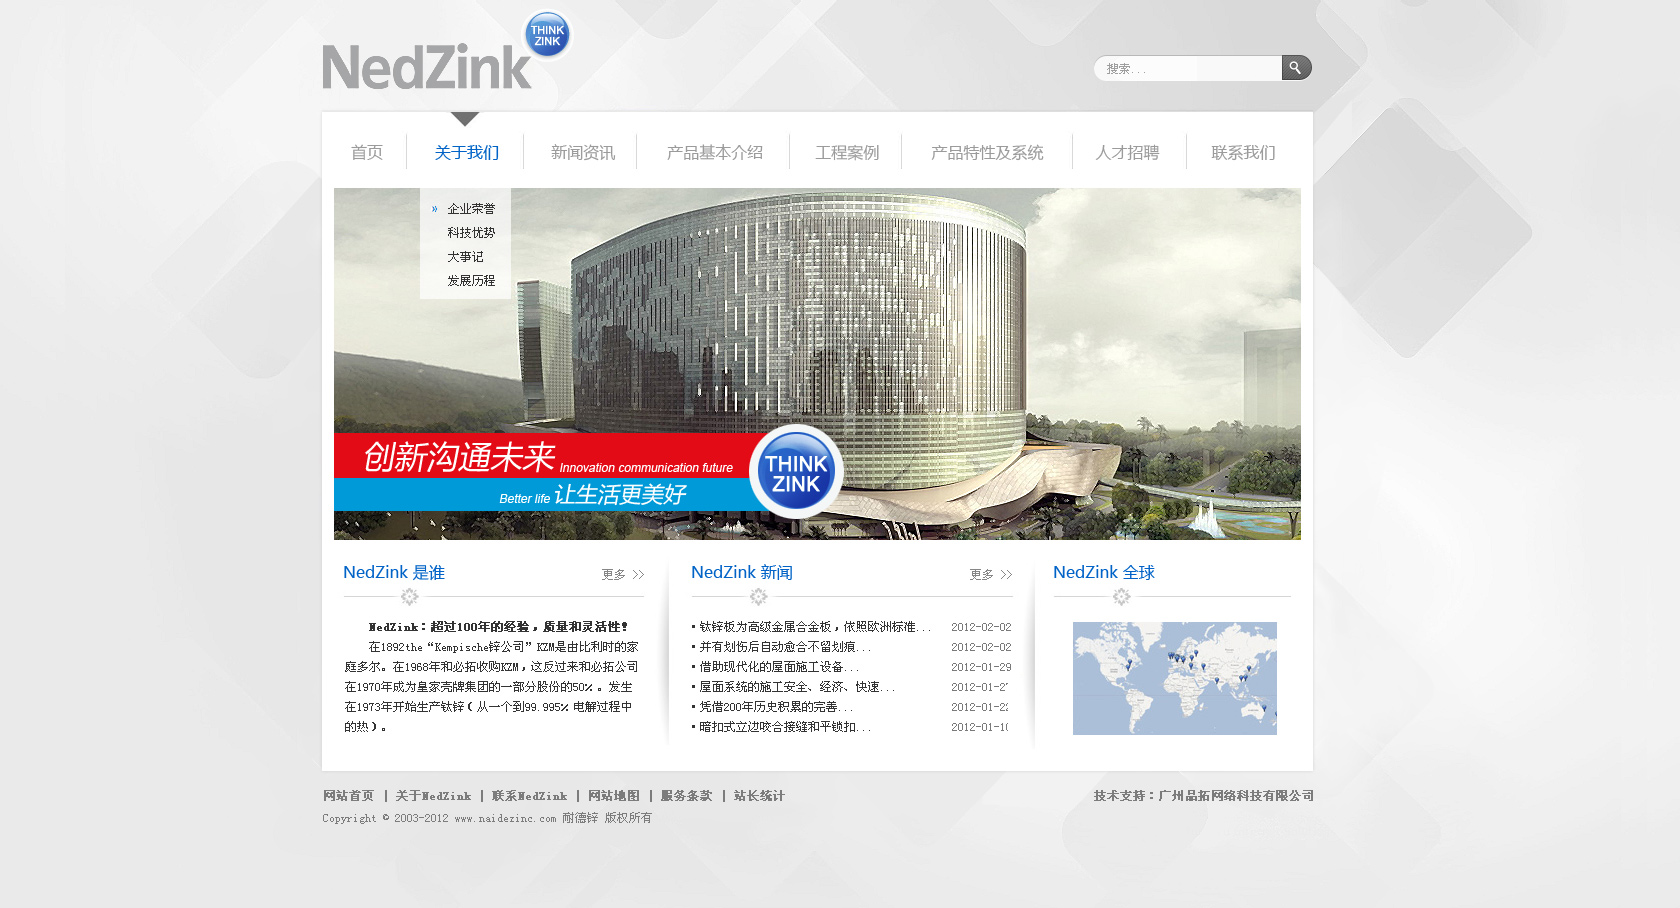
Task: Select 科技优势 in the dropdown submenu
Action: [471, 233]
